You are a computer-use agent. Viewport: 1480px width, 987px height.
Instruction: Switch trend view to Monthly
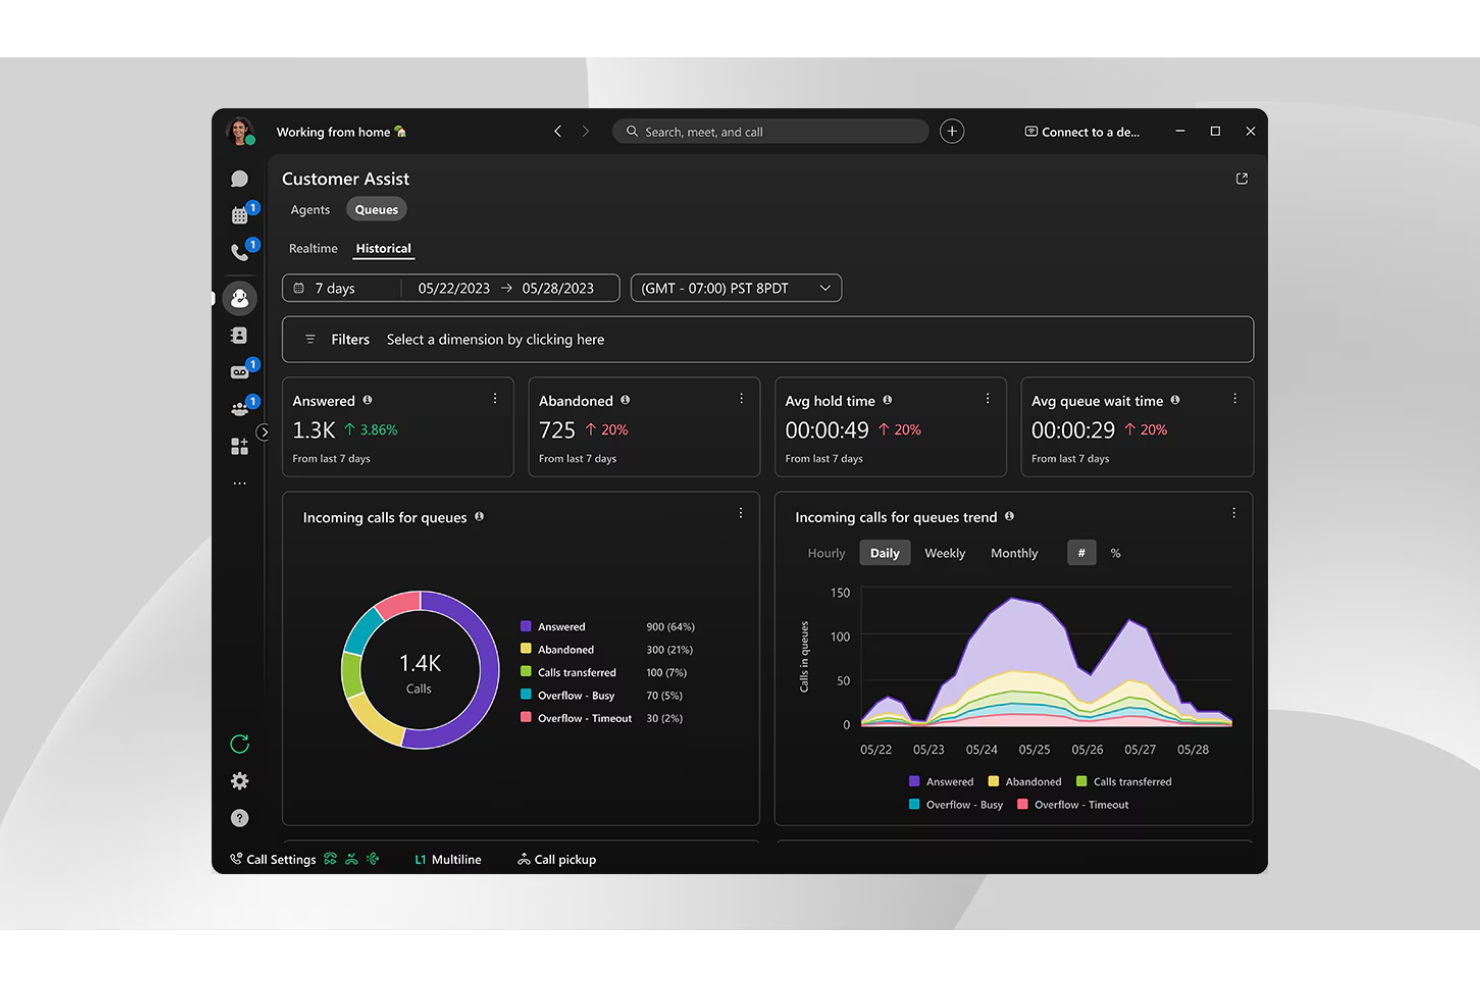1014,552
